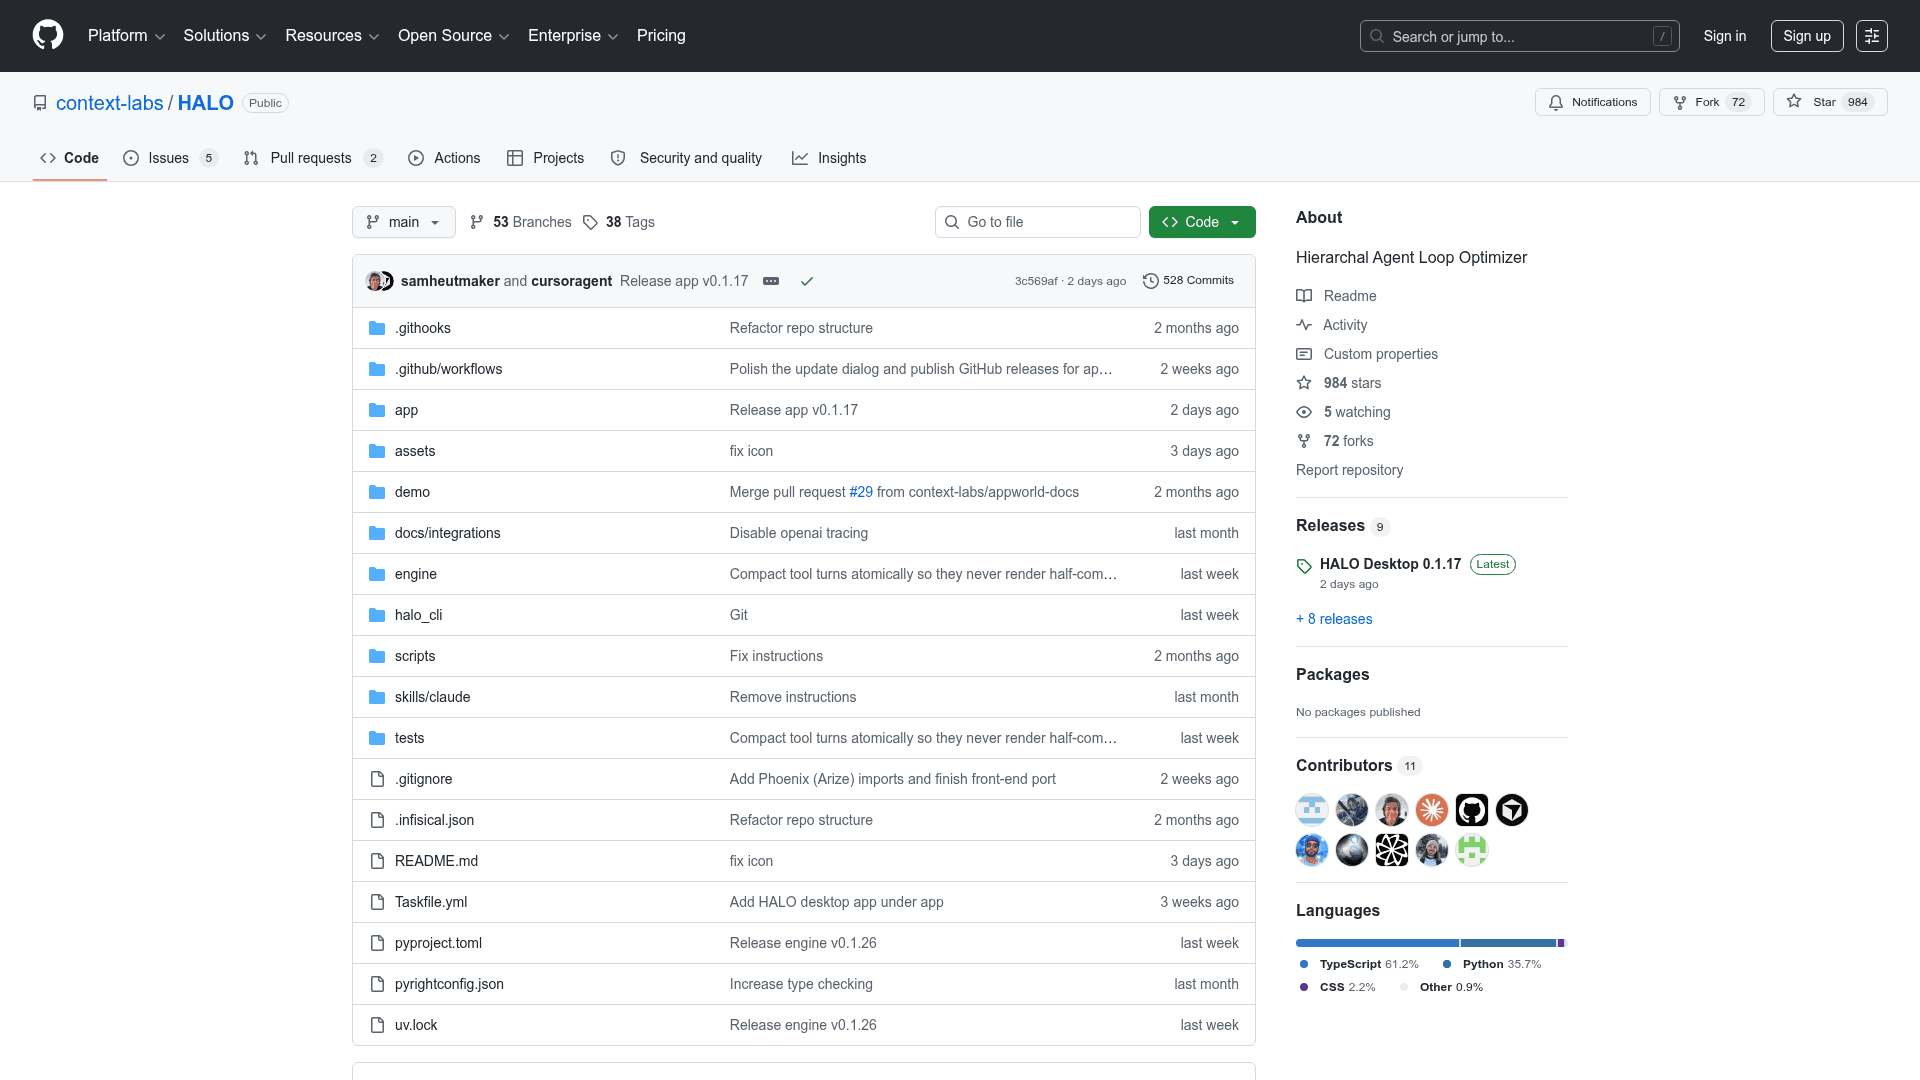Open the context-labs owner link
Screen dimensions: 1920x1080
[110, 103]
